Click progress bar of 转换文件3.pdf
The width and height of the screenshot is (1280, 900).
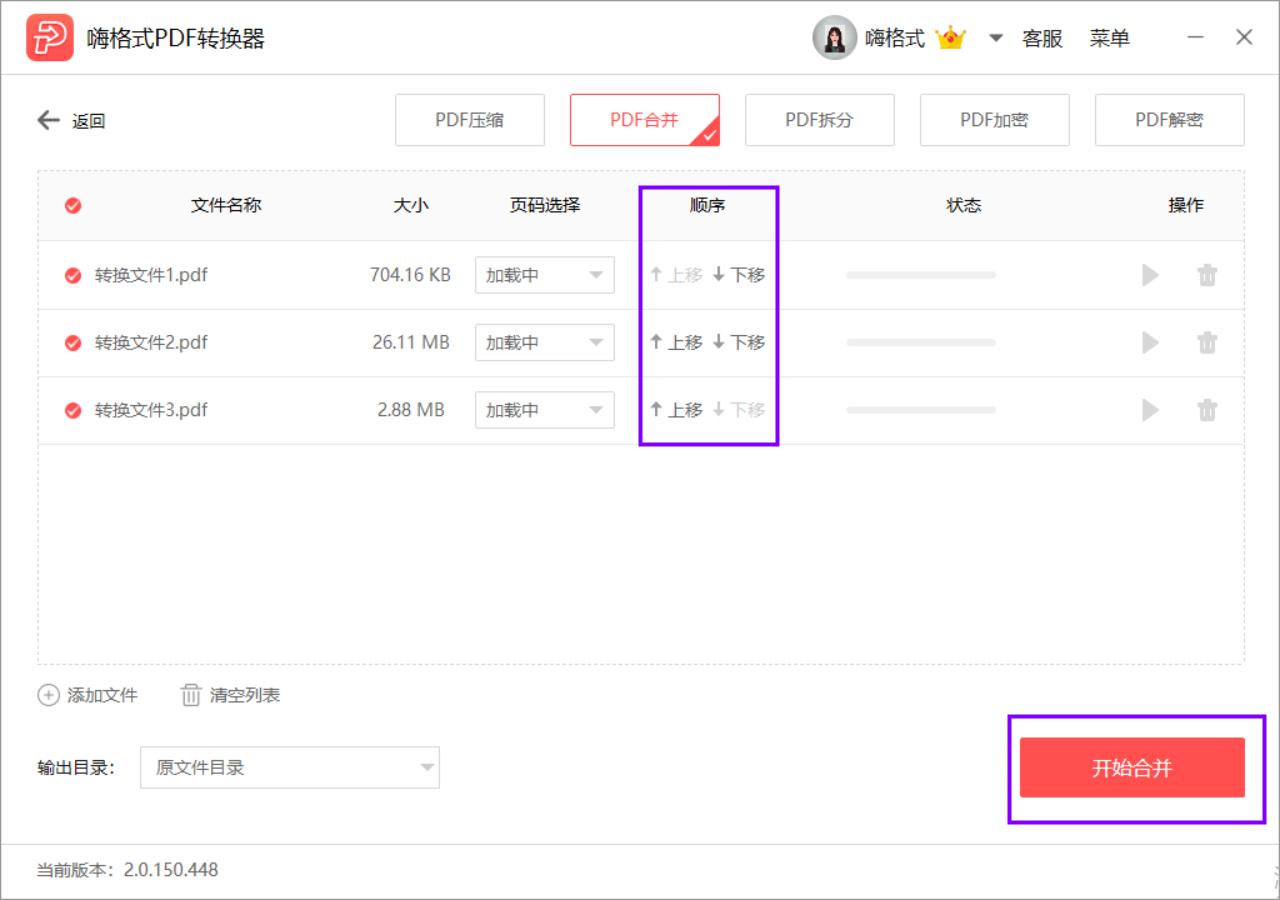click(921, 410)
